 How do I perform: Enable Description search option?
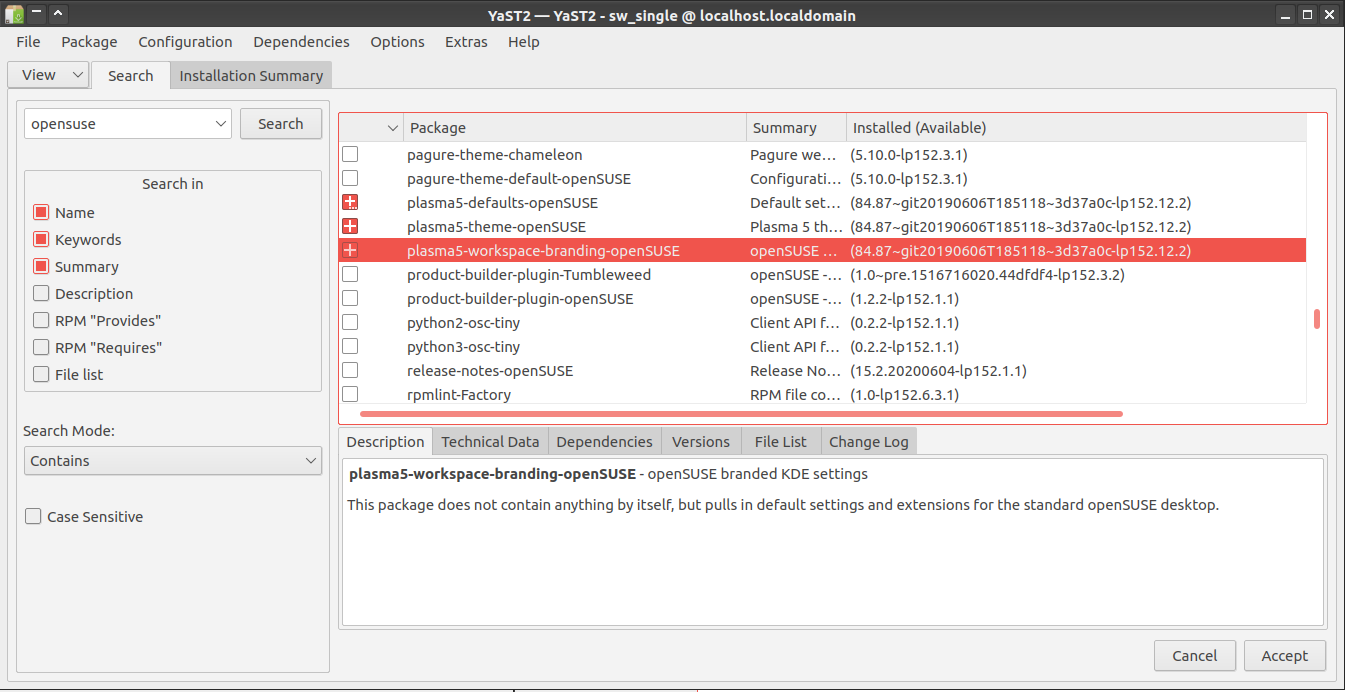pos(41,294)
